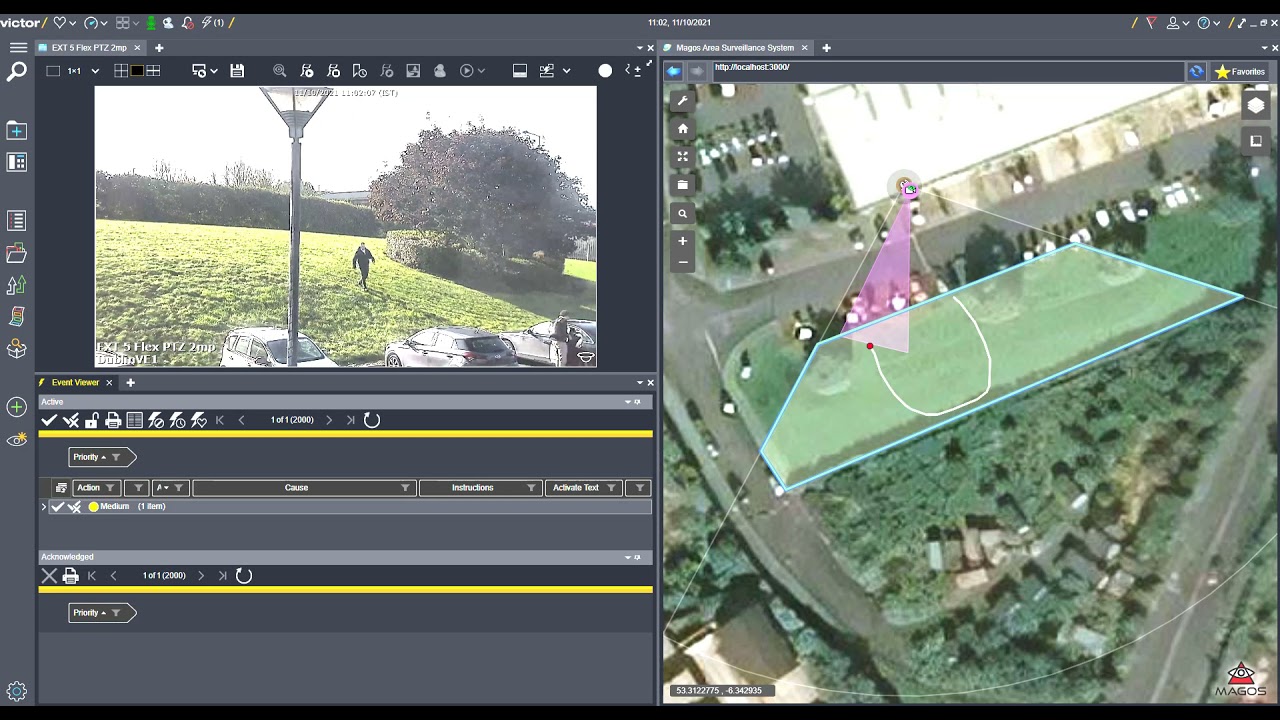Acknowledge selected event checkmark in Active toolbar
1280x720 pixels.
click(x=49, y=421)
